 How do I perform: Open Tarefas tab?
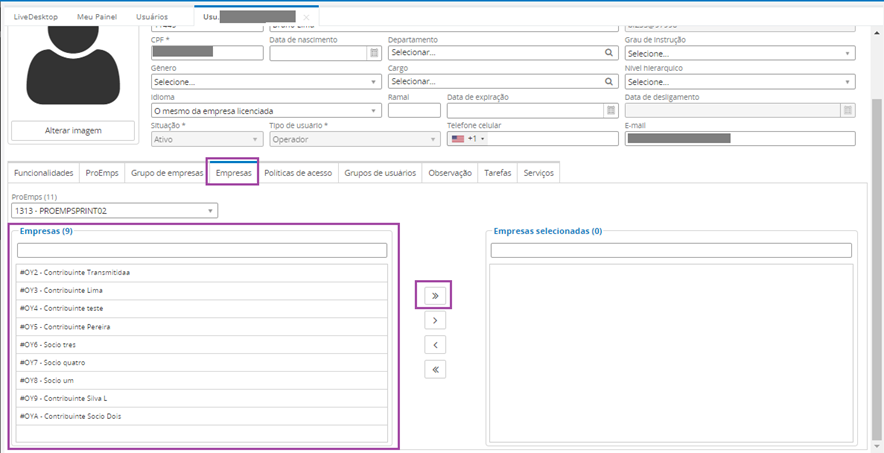tap(498, 173)
